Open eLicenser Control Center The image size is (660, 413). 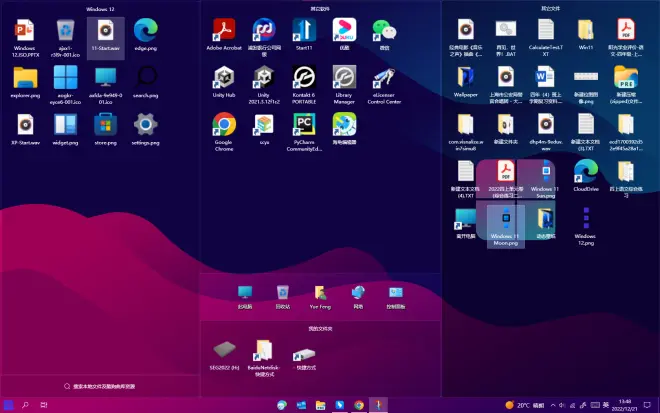[384, 85]
